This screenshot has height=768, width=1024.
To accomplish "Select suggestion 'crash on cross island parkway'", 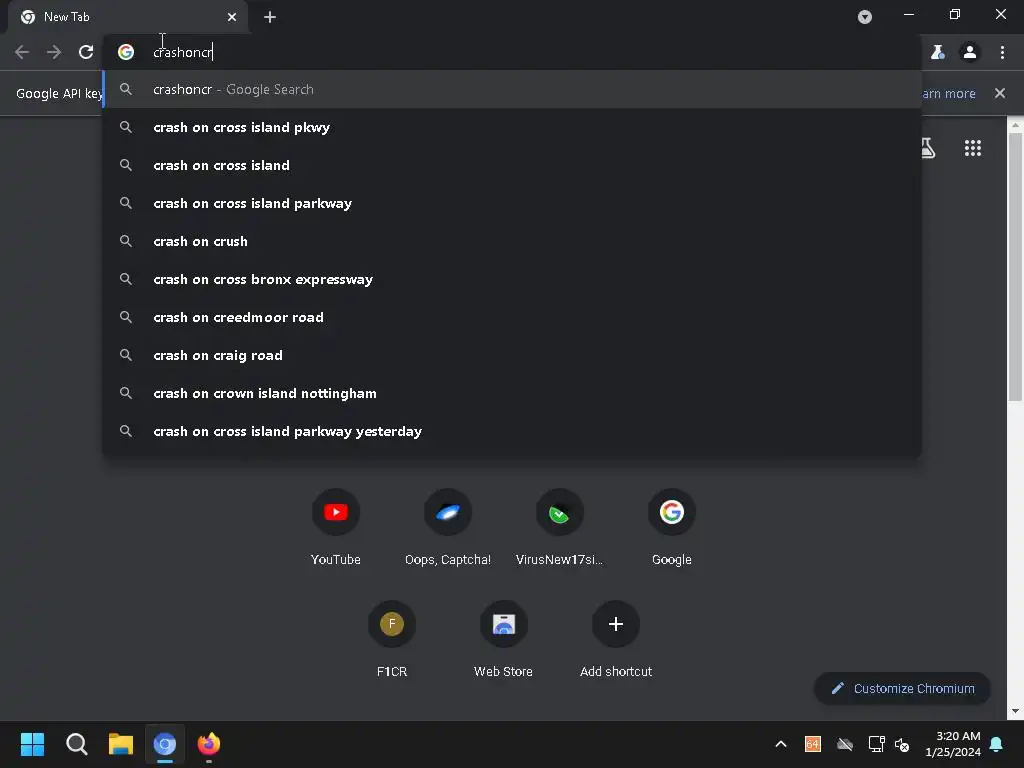I will [x=512, y=203].
